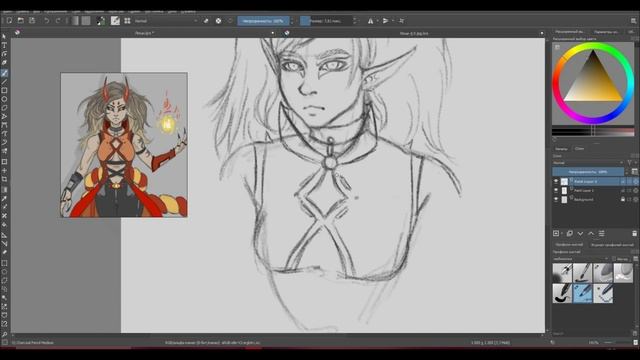Adjust the brush opacity stepper arrows
Viewport: 640px width, 360px height.
click(x=292, y=21)
